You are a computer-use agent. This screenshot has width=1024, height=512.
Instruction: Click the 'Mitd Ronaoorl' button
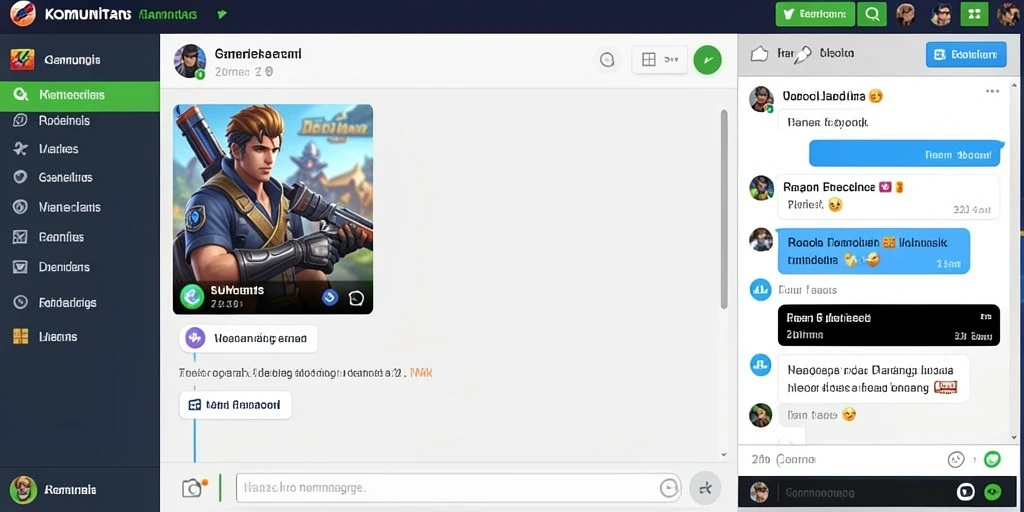(x=235, y=405)
